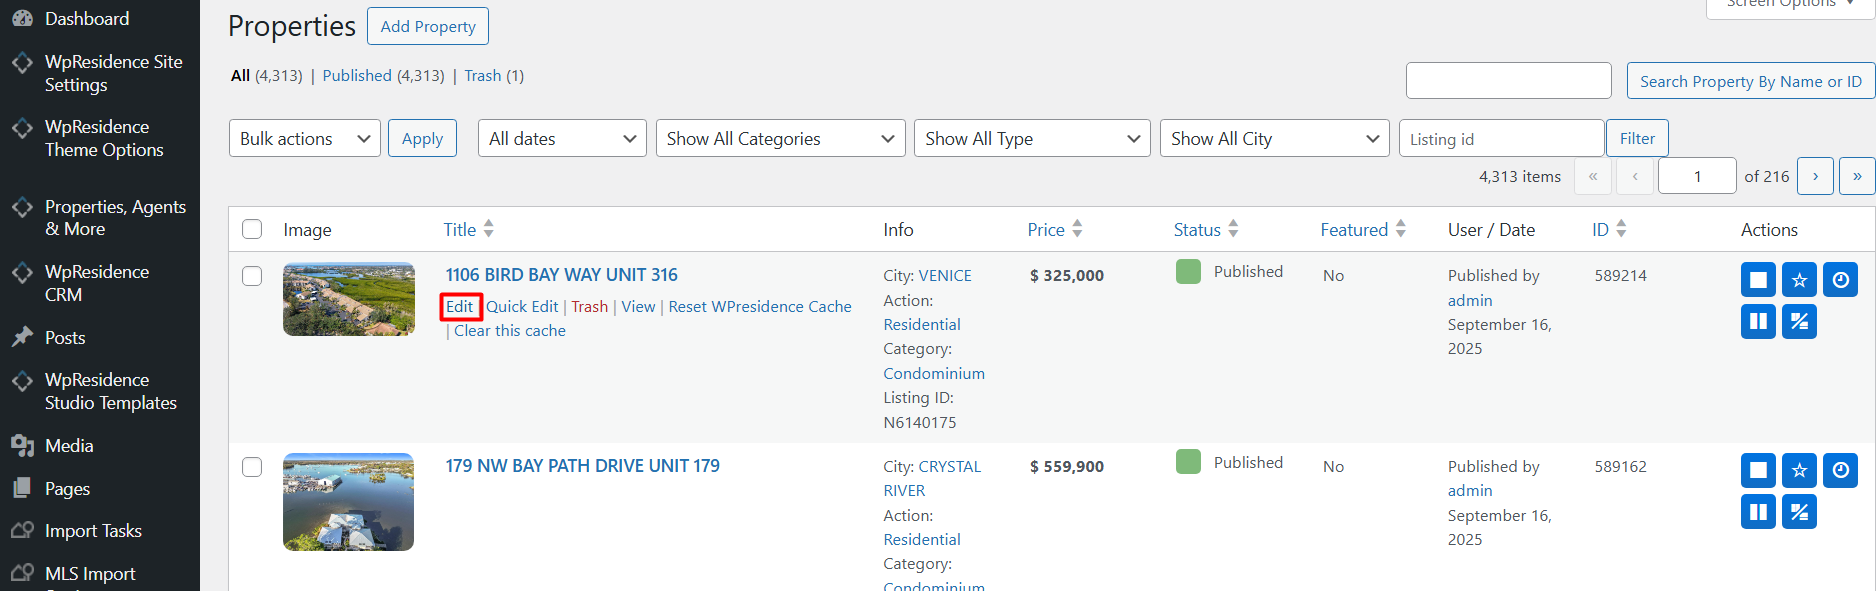
Task: Click the Listing id input field
Action: tap(1501, 139)
